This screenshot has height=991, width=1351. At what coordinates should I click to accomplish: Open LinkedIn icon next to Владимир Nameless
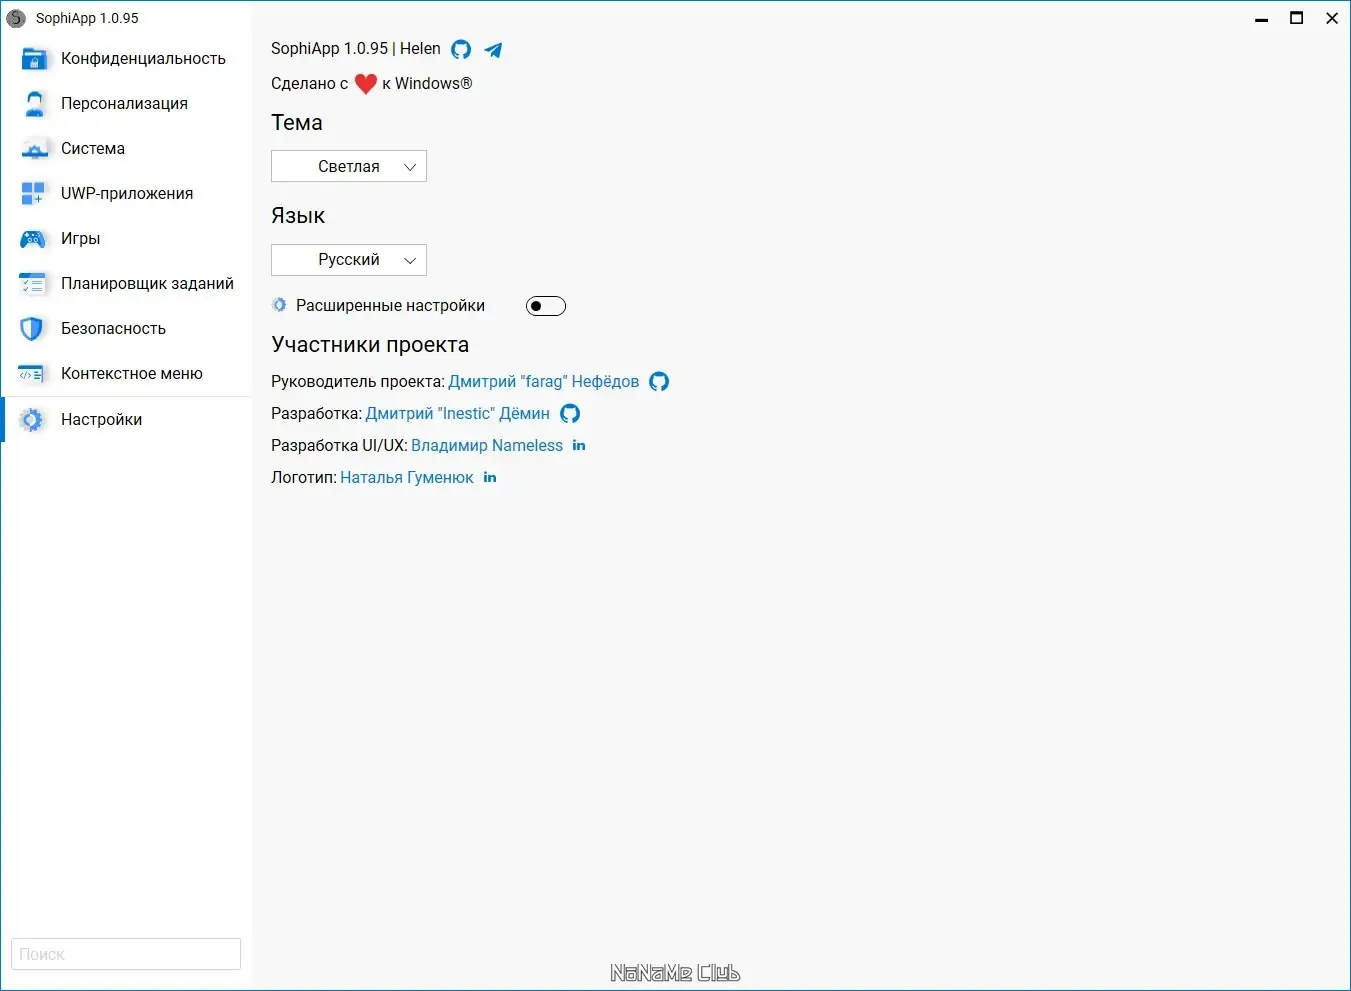tap(579, 446)
